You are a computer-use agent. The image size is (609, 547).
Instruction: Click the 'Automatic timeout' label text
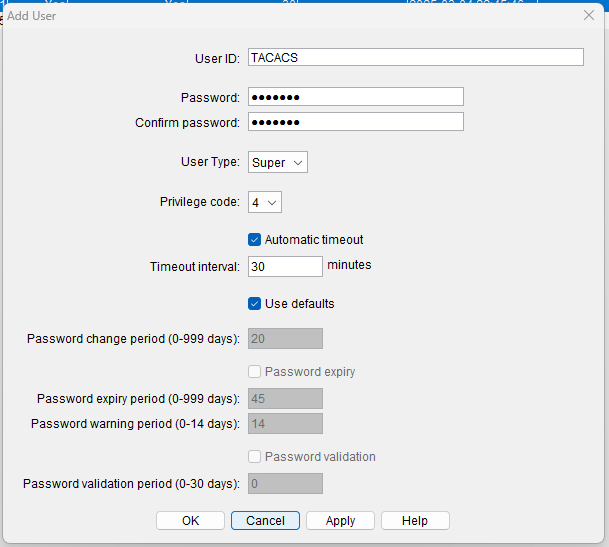pos(314,240)
